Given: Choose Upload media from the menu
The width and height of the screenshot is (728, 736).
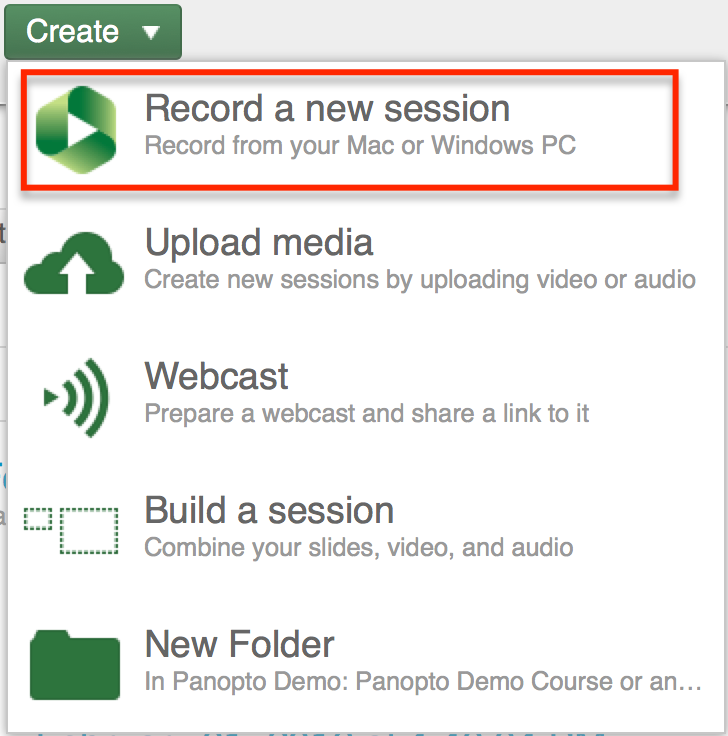Looking at the screenshot, I should point(259,243).
